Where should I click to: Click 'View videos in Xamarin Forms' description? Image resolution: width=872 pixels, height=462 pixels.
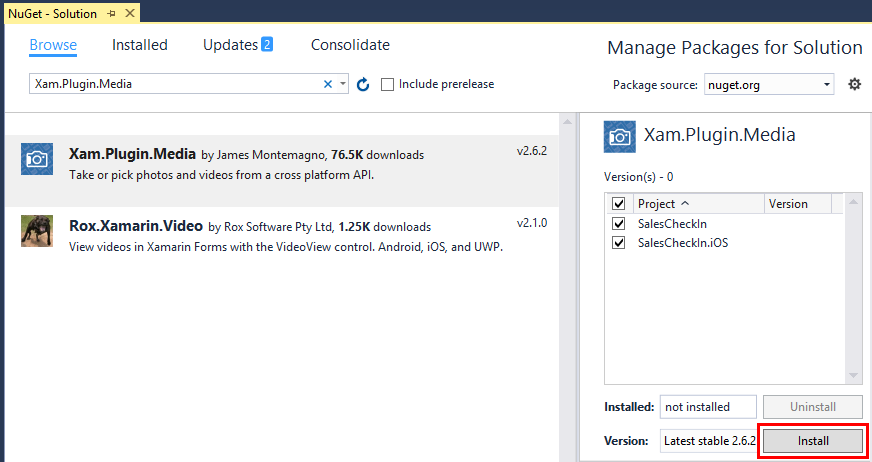tap(286, 247)
